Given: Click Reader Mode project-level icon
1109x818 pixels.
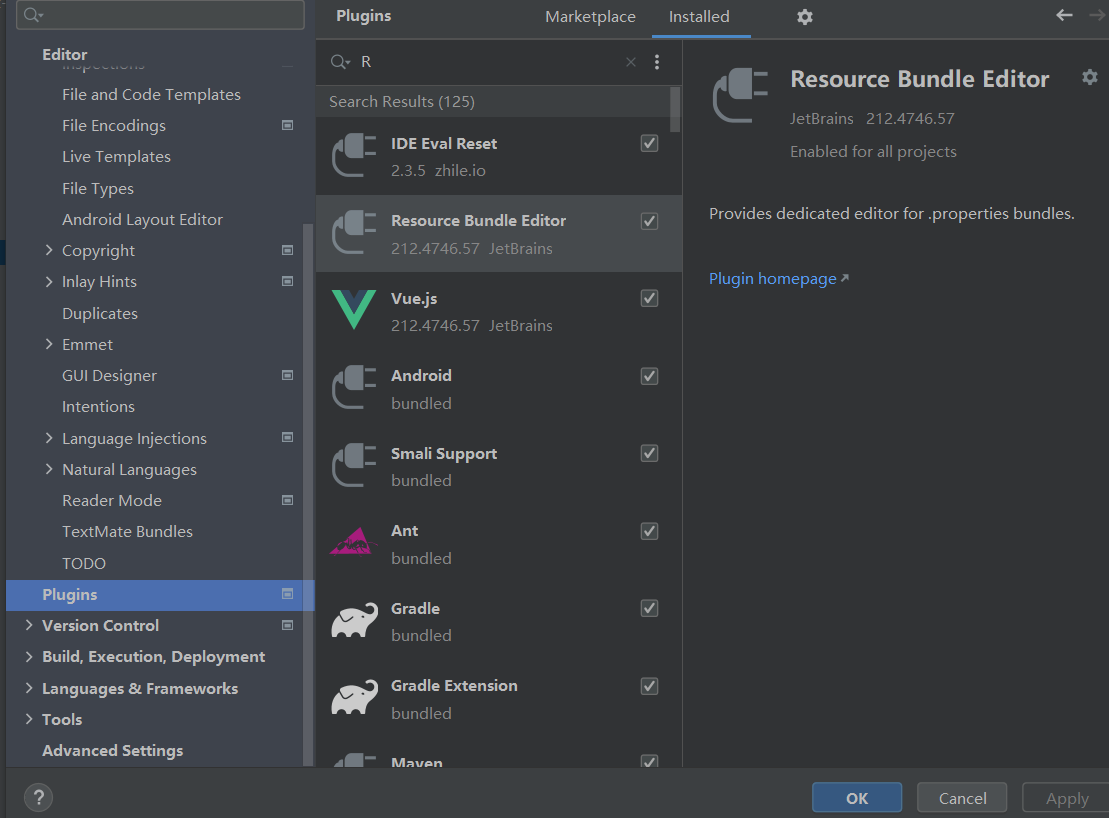Looking at the screenshot, I should (x=287, y=500).
